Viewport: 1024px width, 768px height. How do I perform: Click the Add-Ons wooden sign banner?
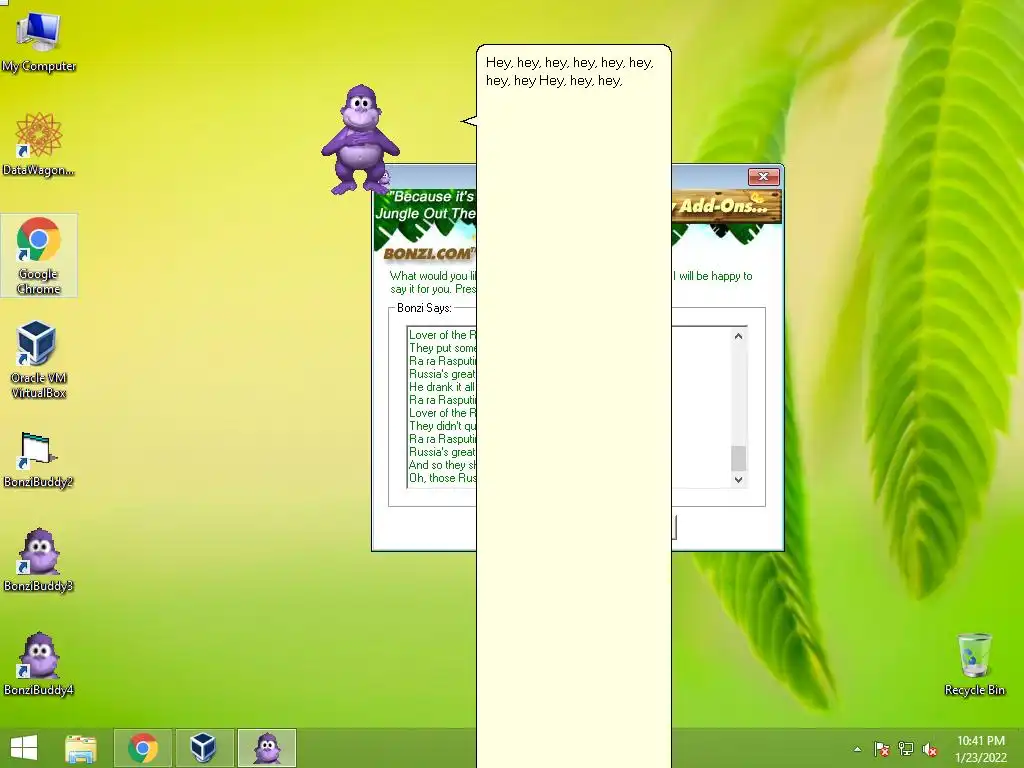point(726,206)
